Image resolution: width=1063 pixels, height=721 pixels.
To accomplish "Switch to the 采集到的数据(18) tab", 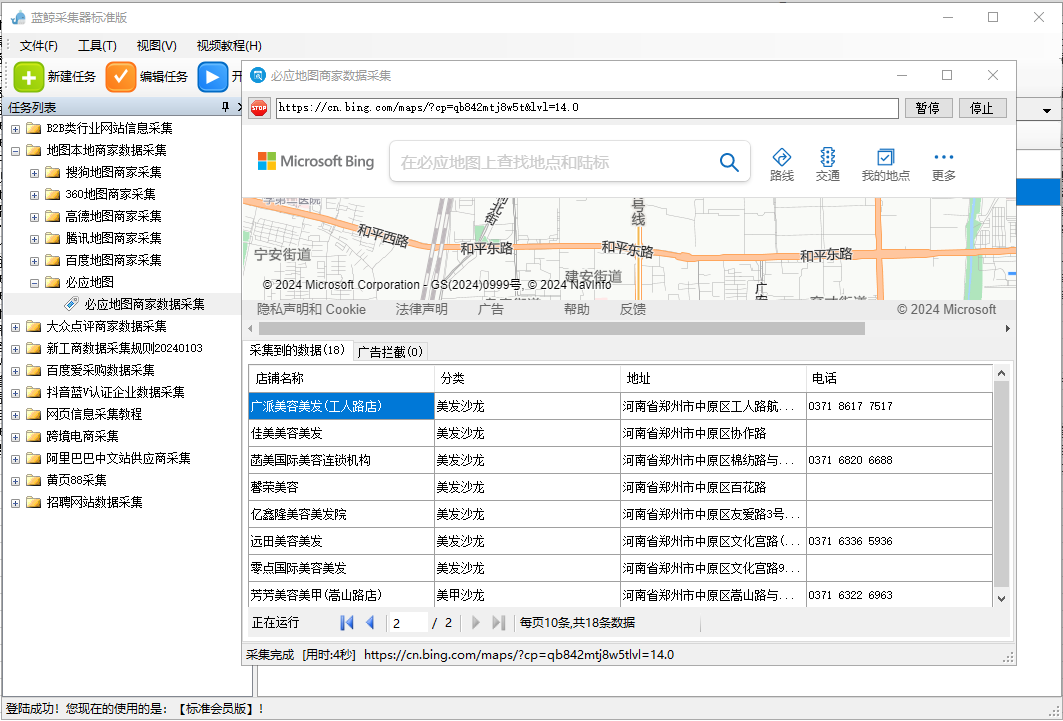I will click(x=298, y=350).
